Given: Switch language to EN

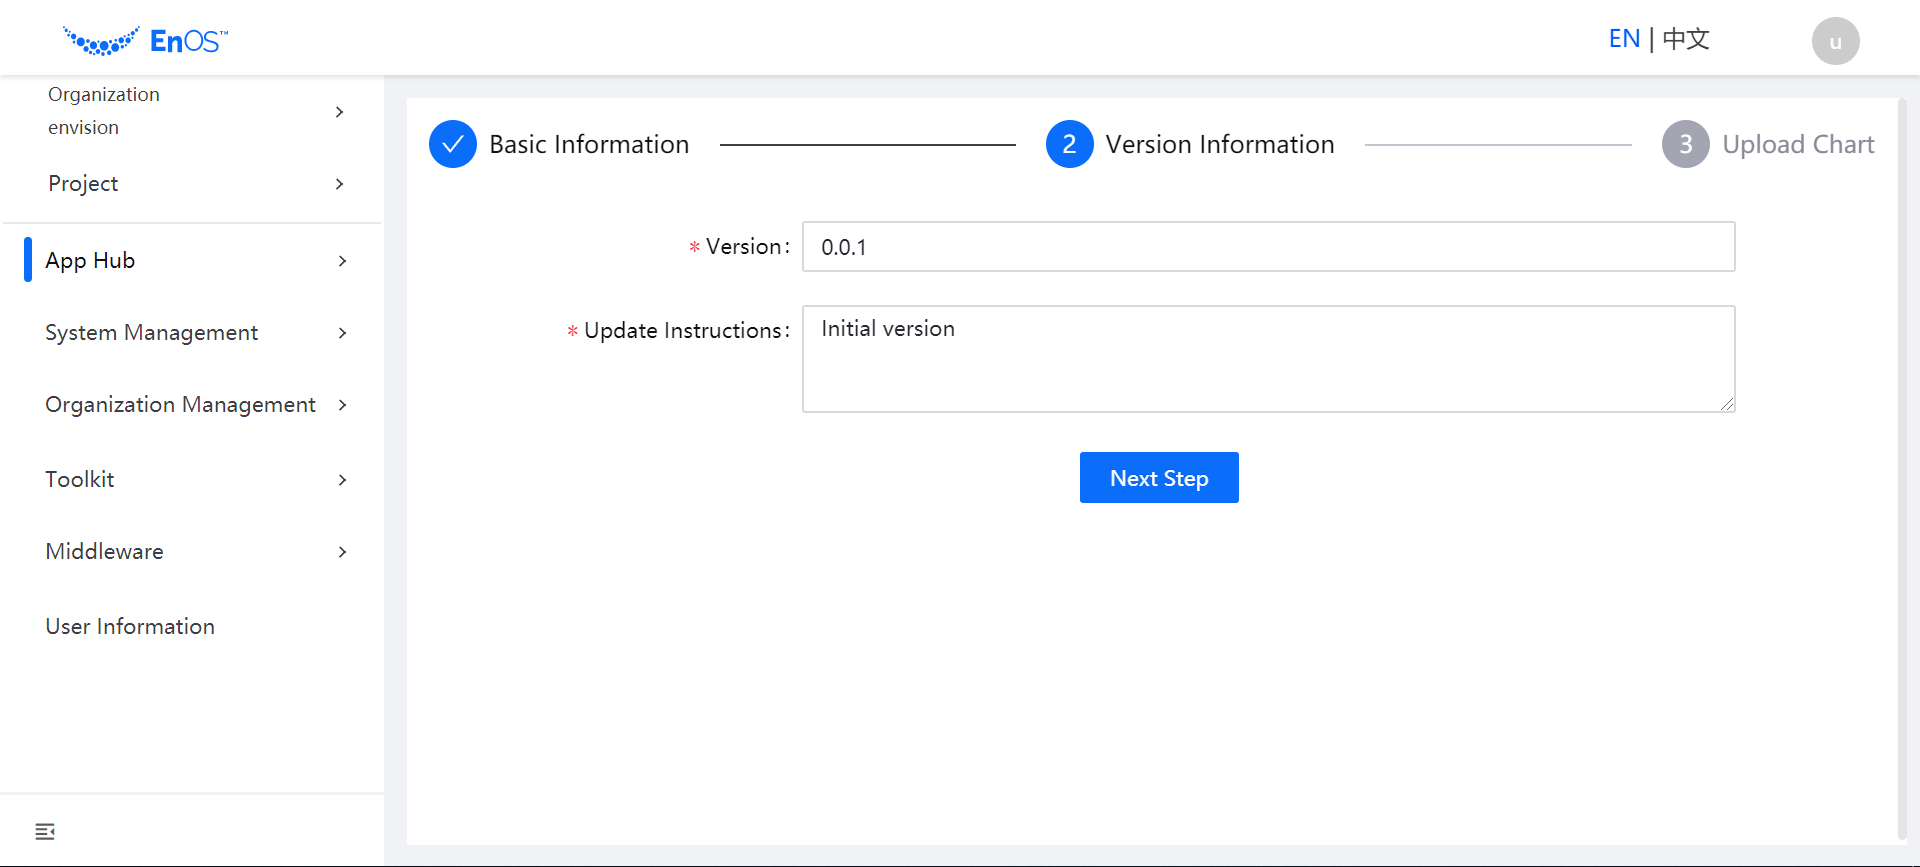Looking at the screenshot, I should 1624,39.
